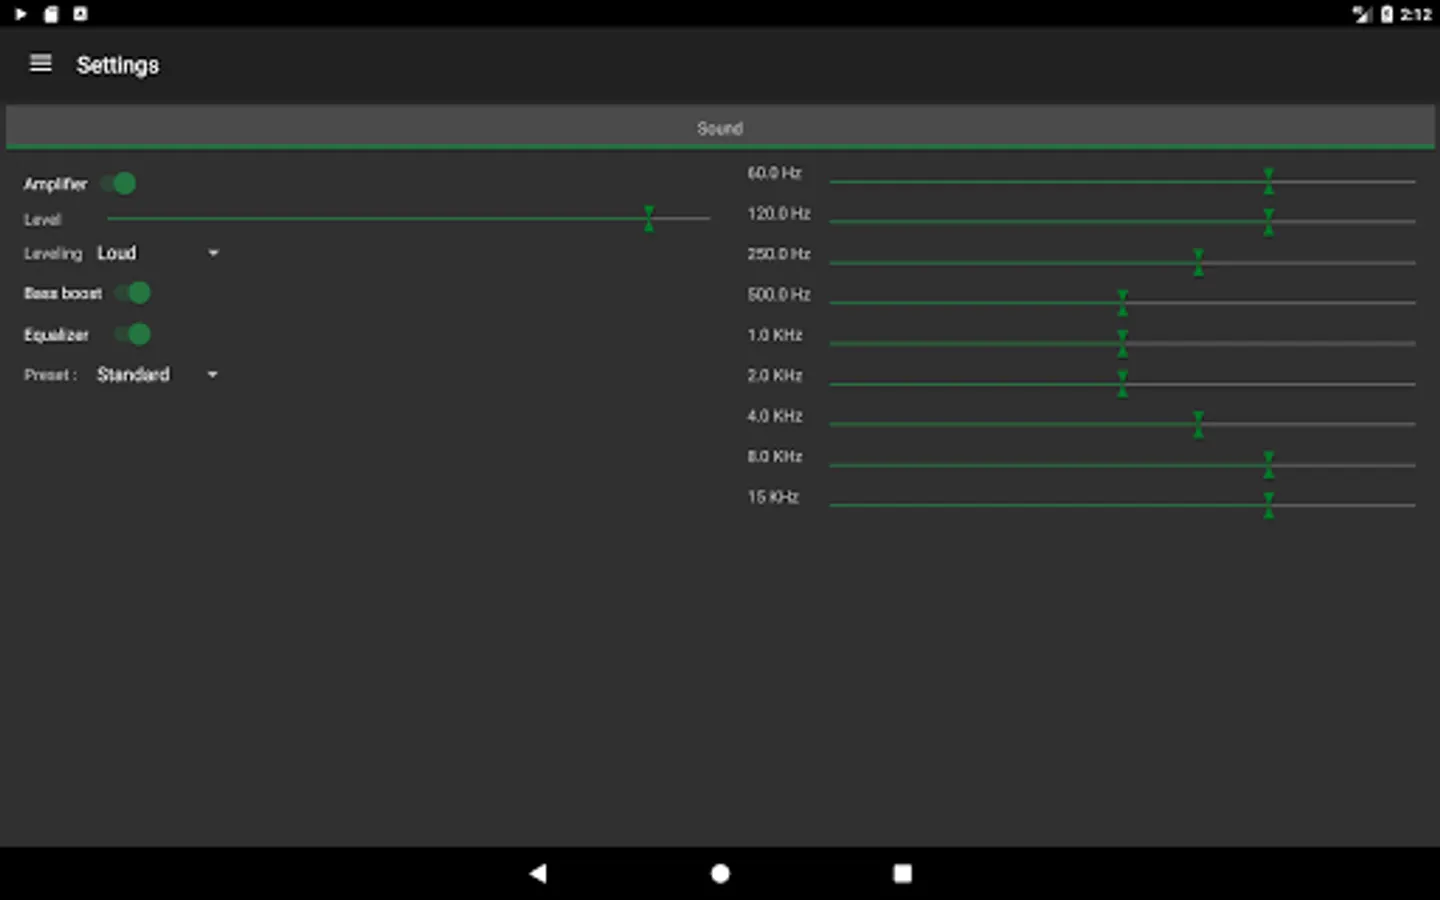Tap the Android back navigation button
Image resolution: width=1440 pixels, height=900 pixels.
coord(538,873)
